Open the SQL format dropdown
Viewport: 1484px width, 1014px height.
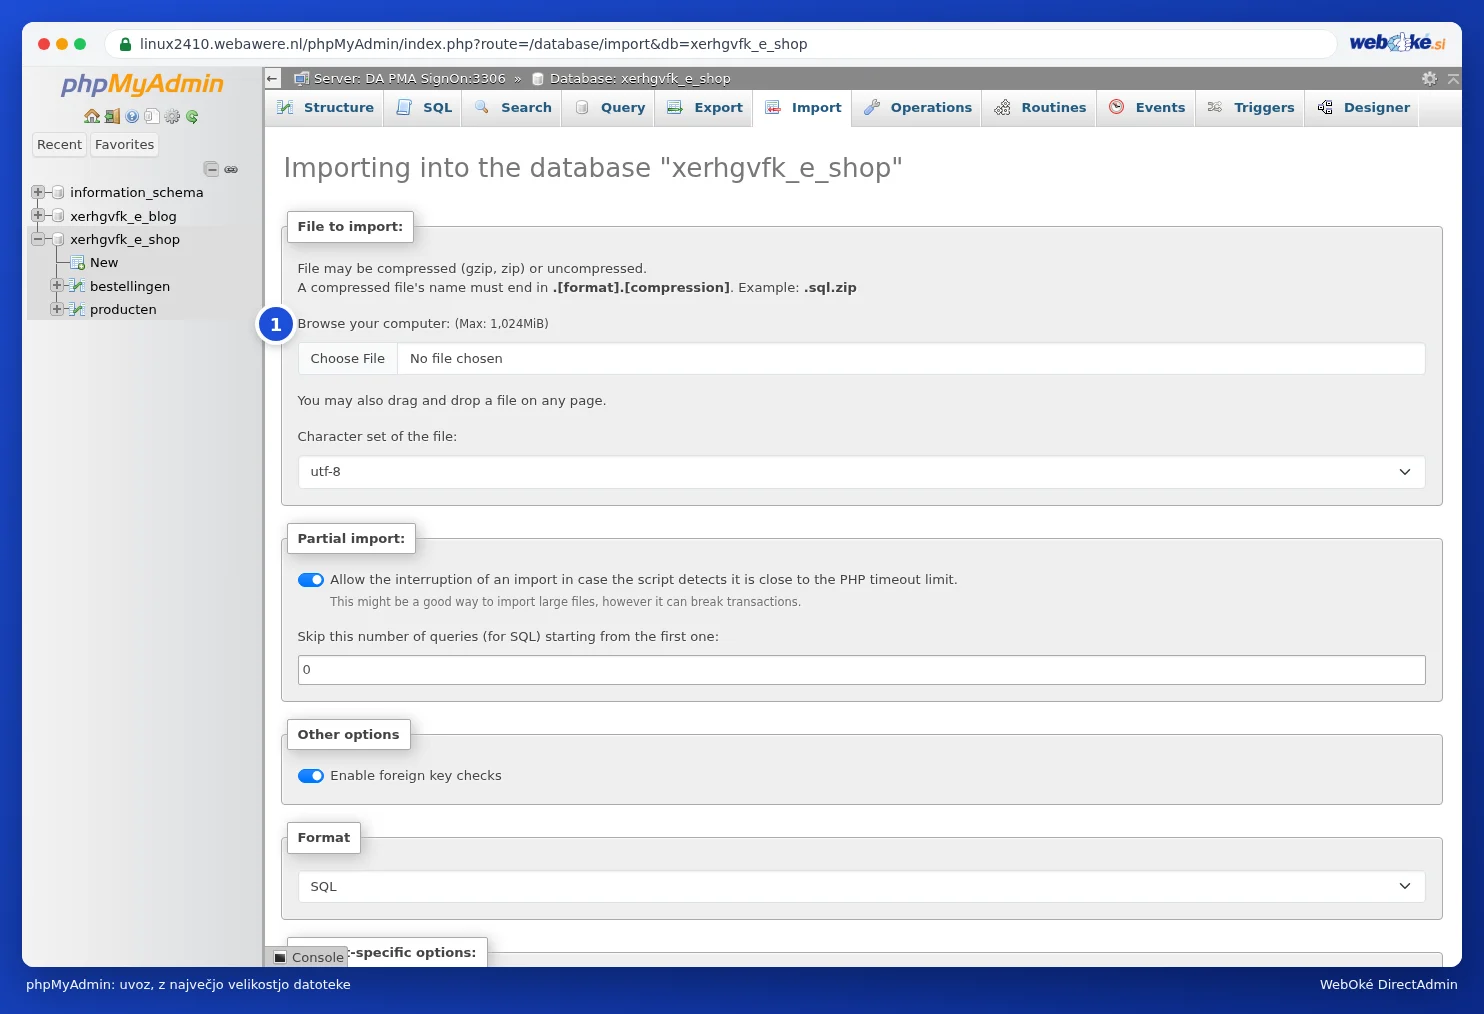coord(861,887)
